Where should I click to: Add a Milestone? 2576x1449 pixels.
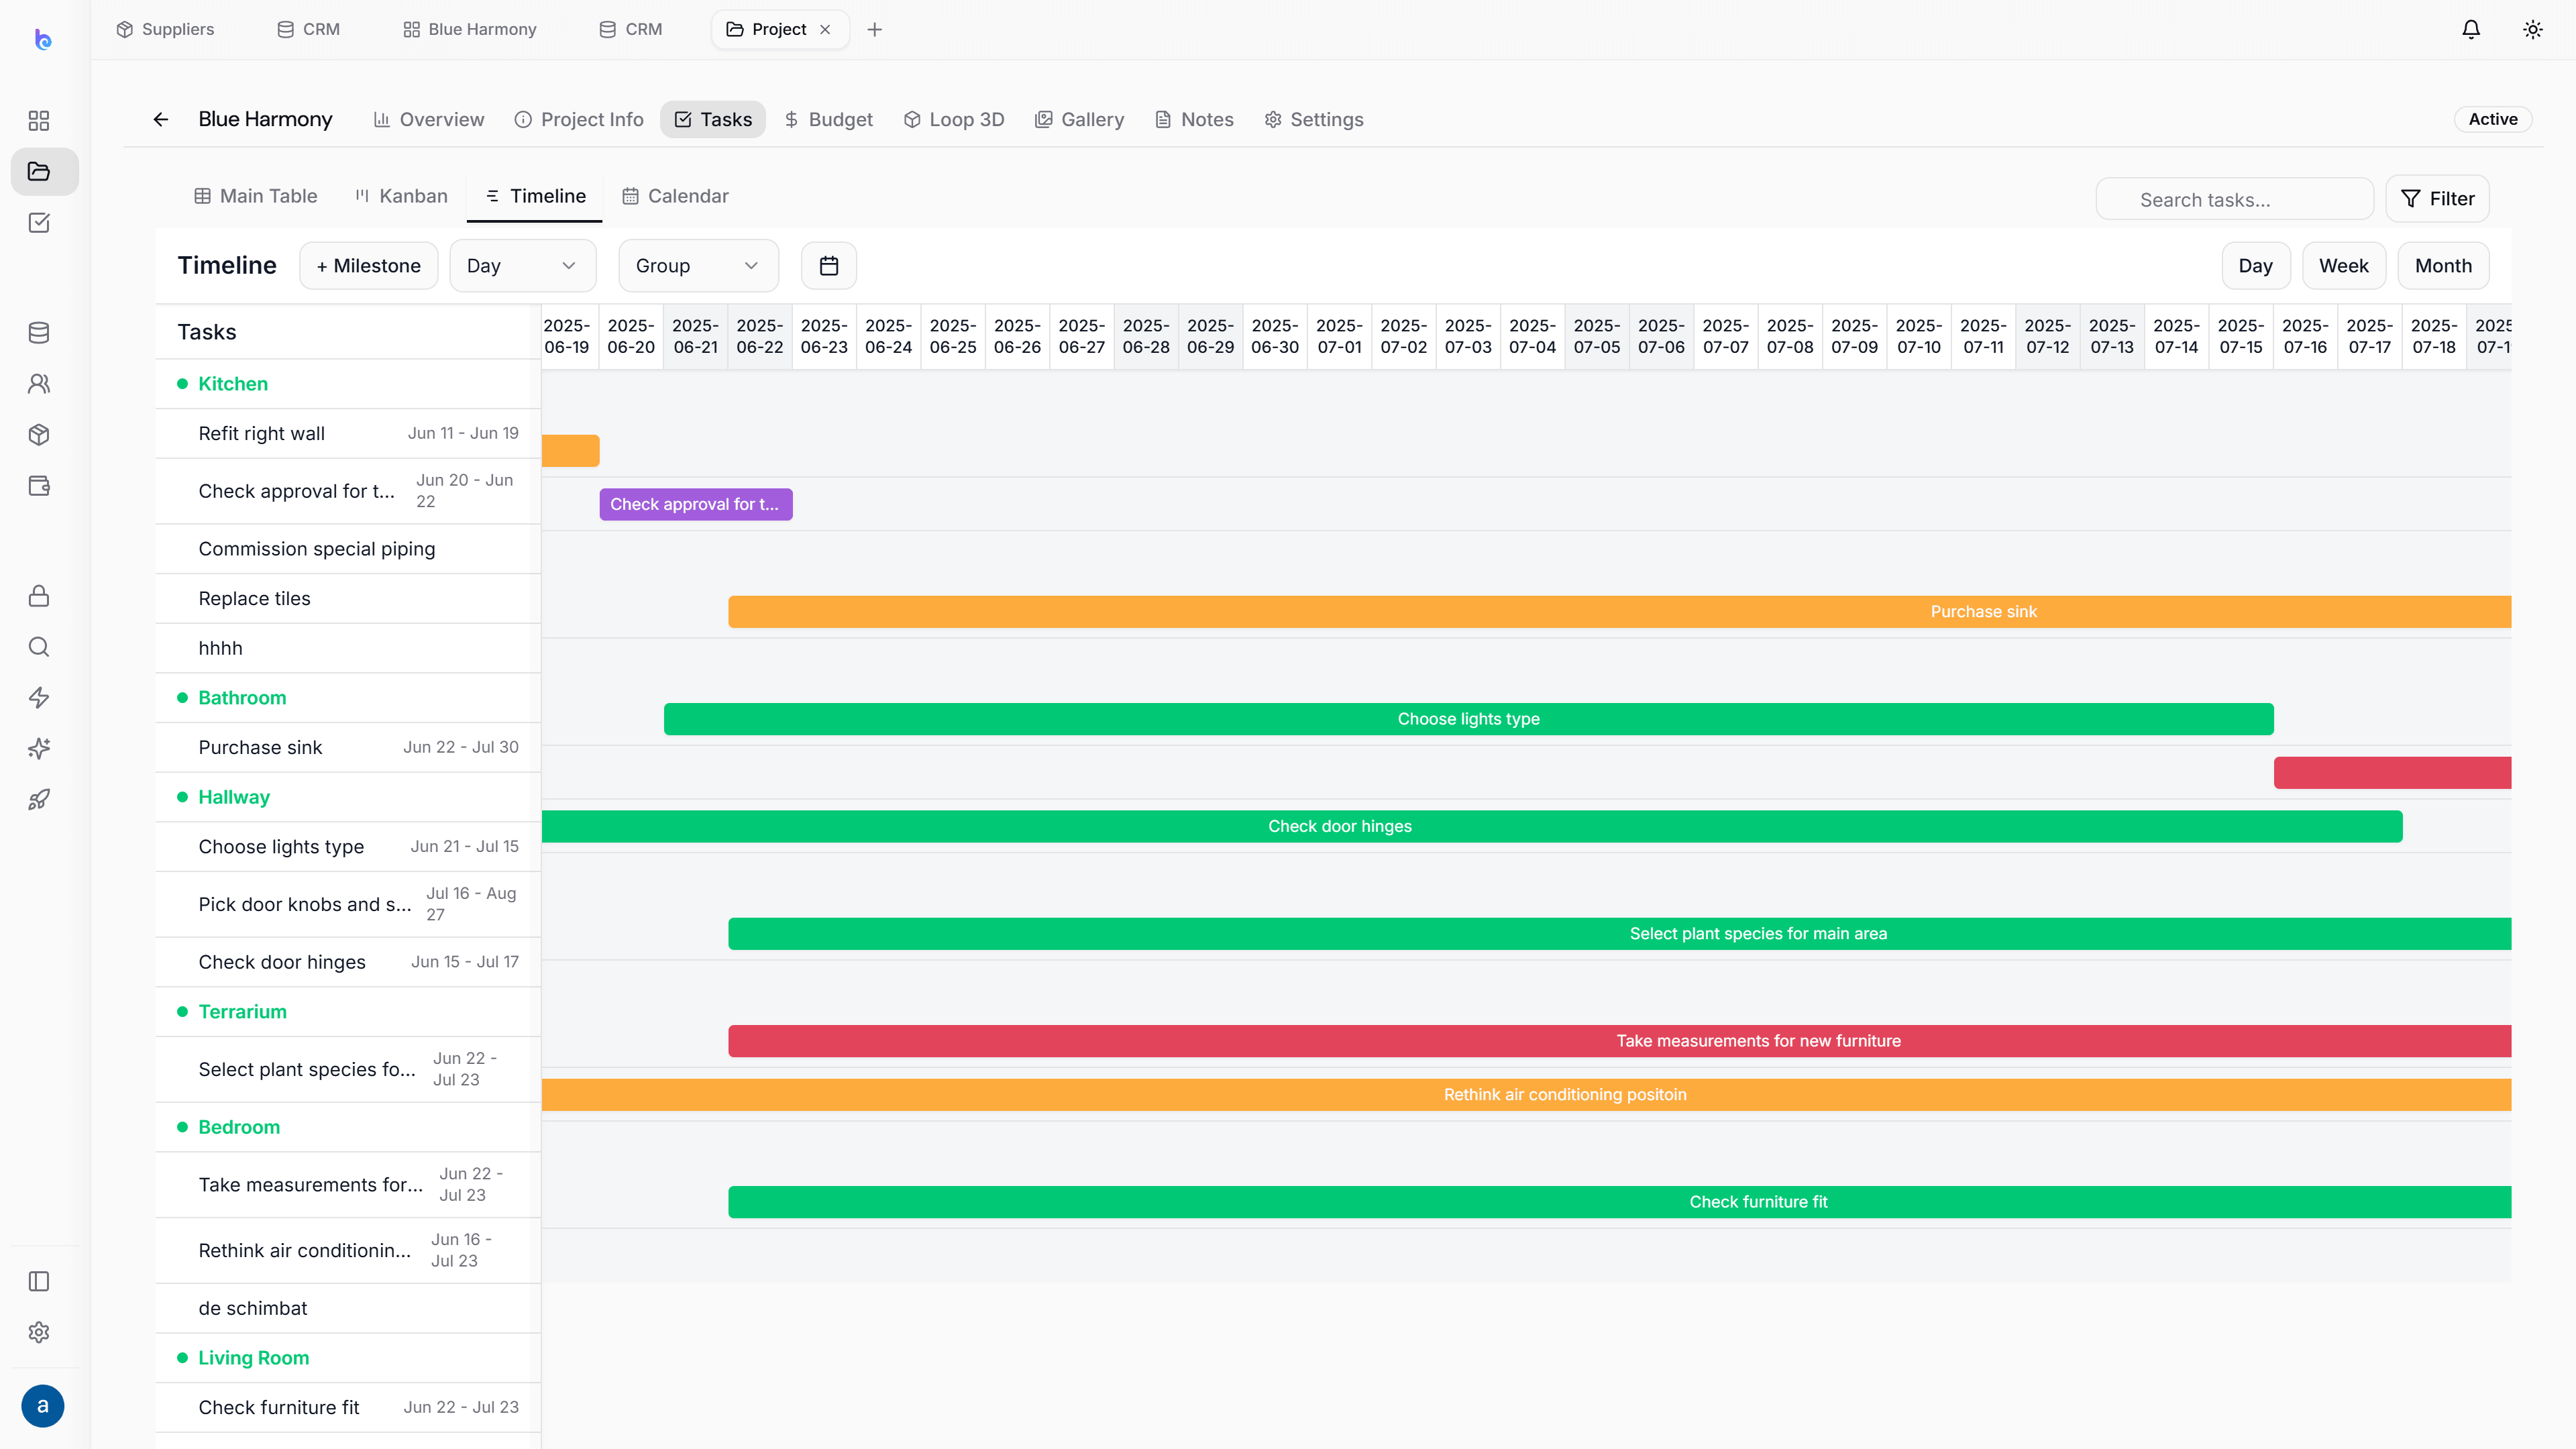tap(369, 266)
